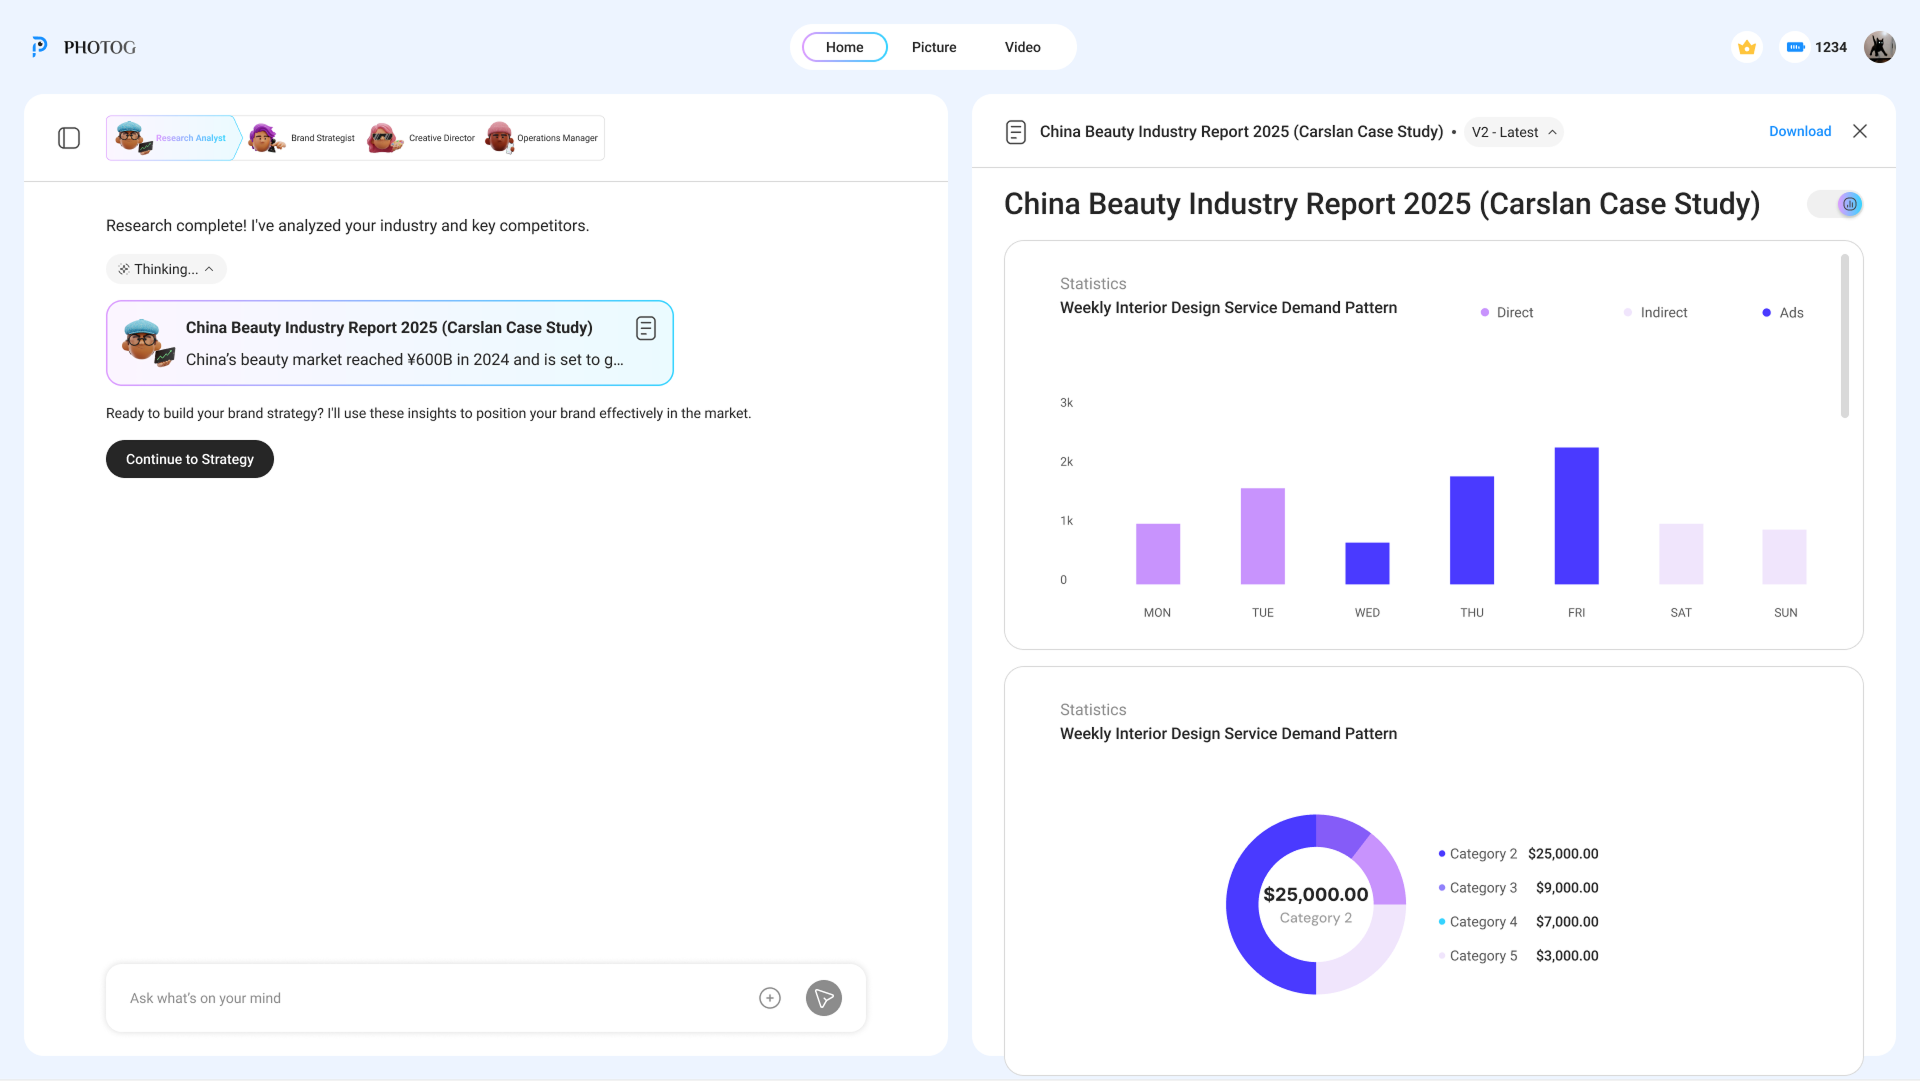Image resolution: width=1920 pixels, height=1092 pixels.
Task: Click the credits battery icon
Action: click(1795, 47)
